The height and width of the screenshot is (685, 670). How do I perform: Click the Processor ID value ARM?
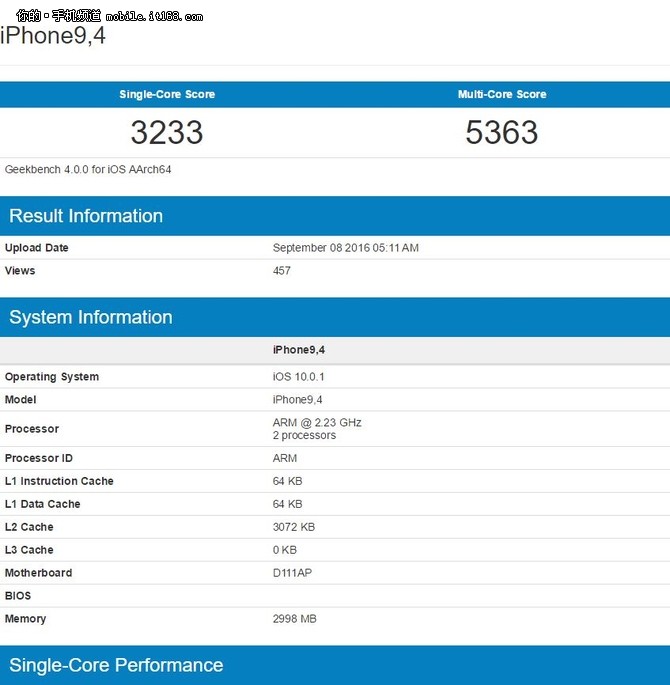click(x=285, y=458)
